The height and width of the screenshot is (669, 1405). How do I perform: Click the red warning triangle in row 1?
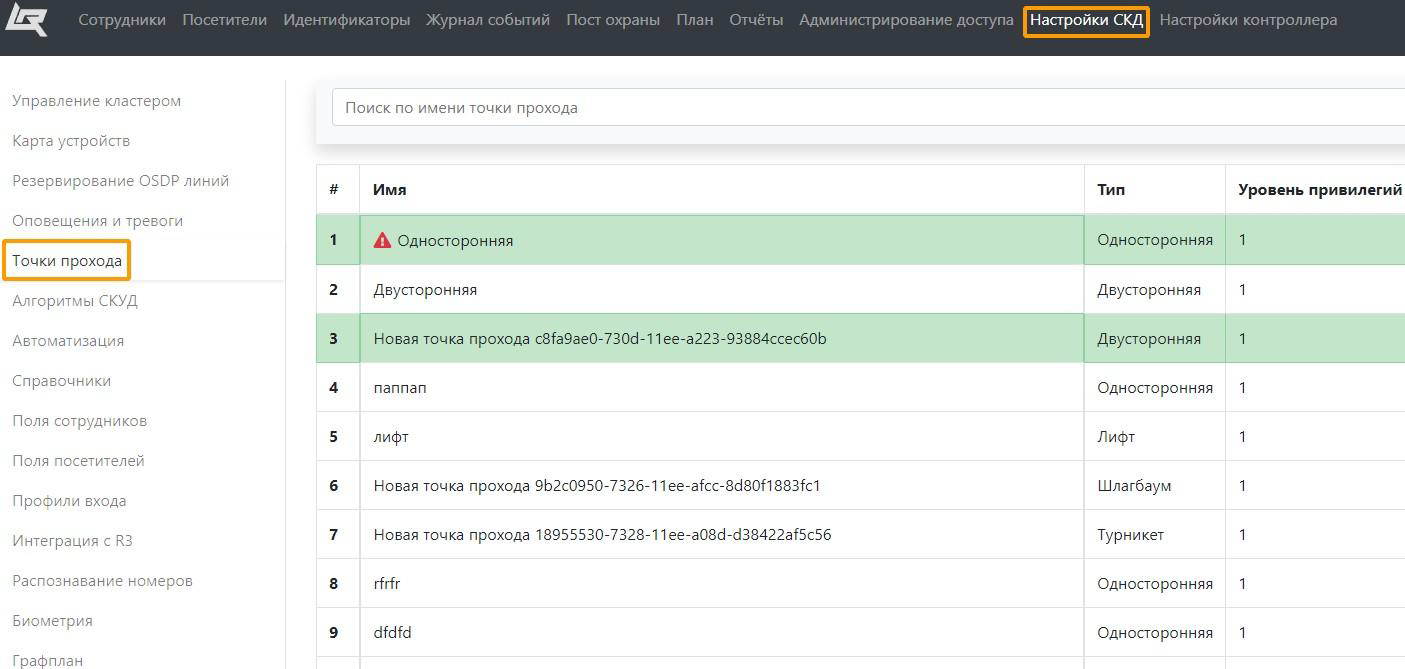(382, 240)
